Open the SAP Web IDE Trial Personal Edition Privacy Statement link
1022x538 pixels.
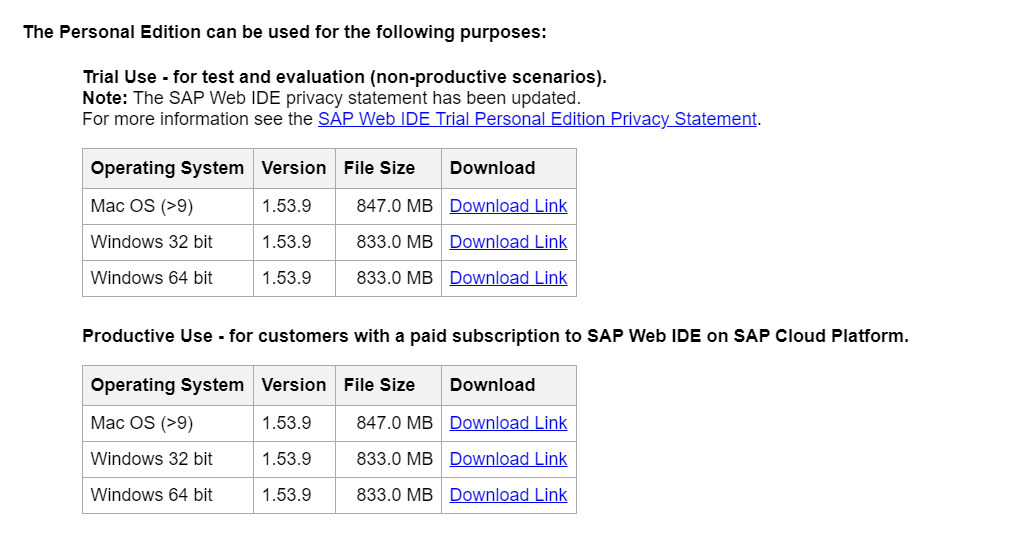tap(537, 119)
